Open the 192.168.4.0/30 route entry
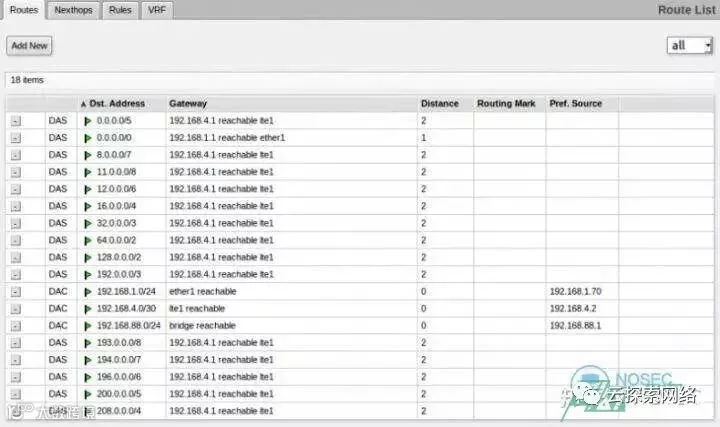 [126, 309]
